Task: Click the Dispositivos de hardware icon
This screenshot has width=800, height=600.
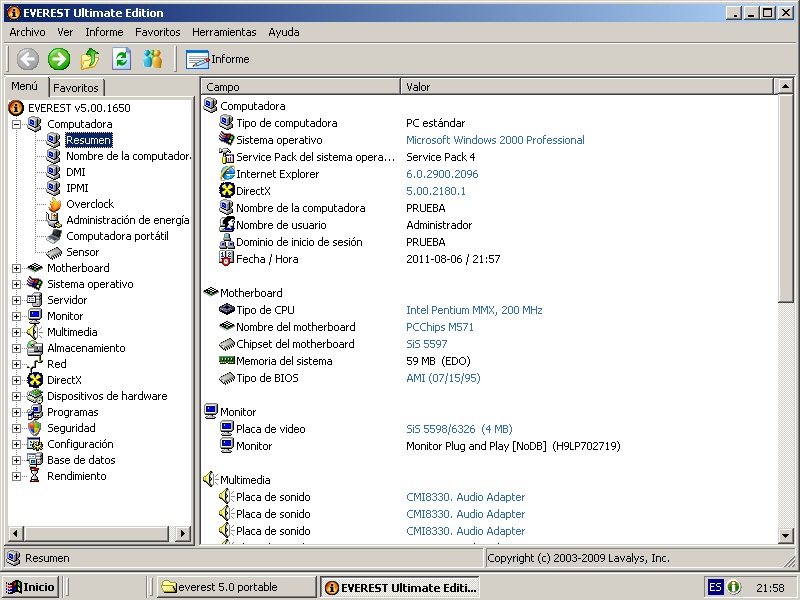Action: [x=35, y=396]
